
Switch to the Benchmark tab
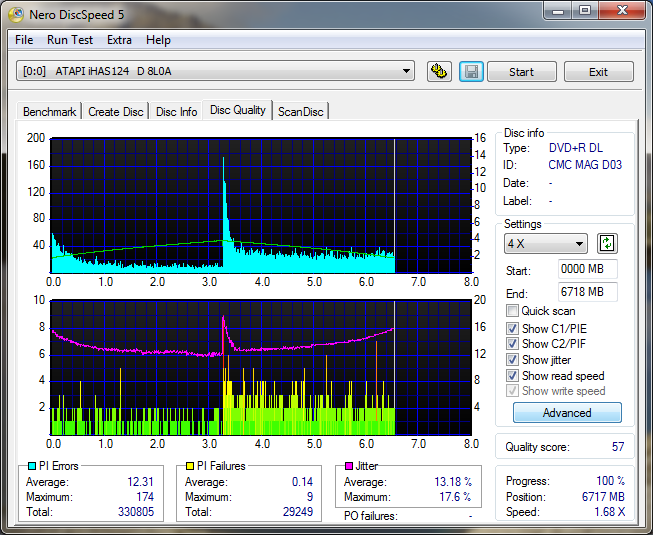pos(50,112)
